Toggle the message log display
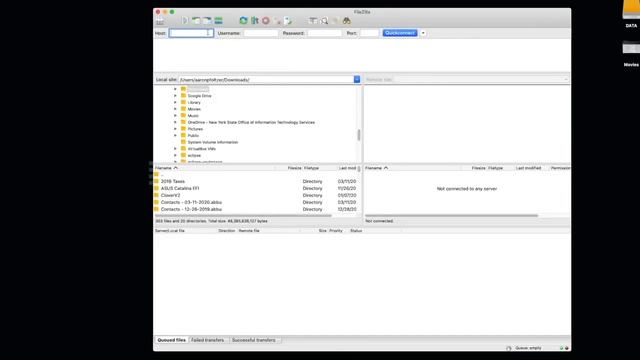 pos(185,21)
